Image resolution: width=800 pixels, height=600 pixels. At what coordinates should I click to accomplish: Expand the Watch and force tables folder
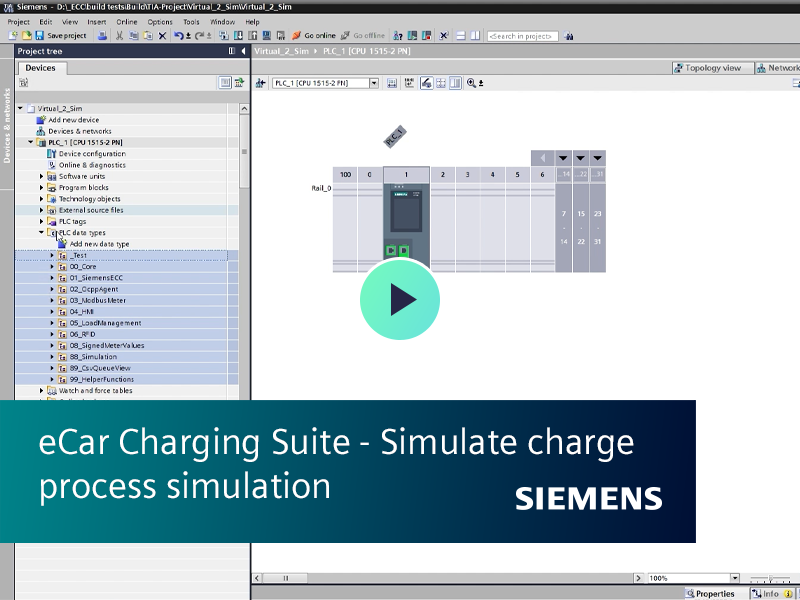click(x=42, y=390)
